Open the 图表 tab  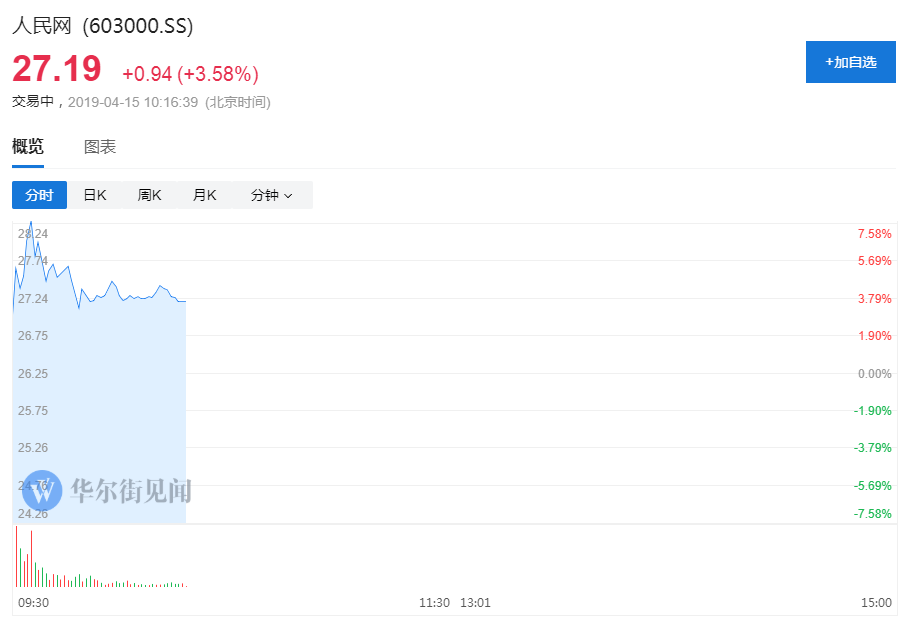pos(100,147)
